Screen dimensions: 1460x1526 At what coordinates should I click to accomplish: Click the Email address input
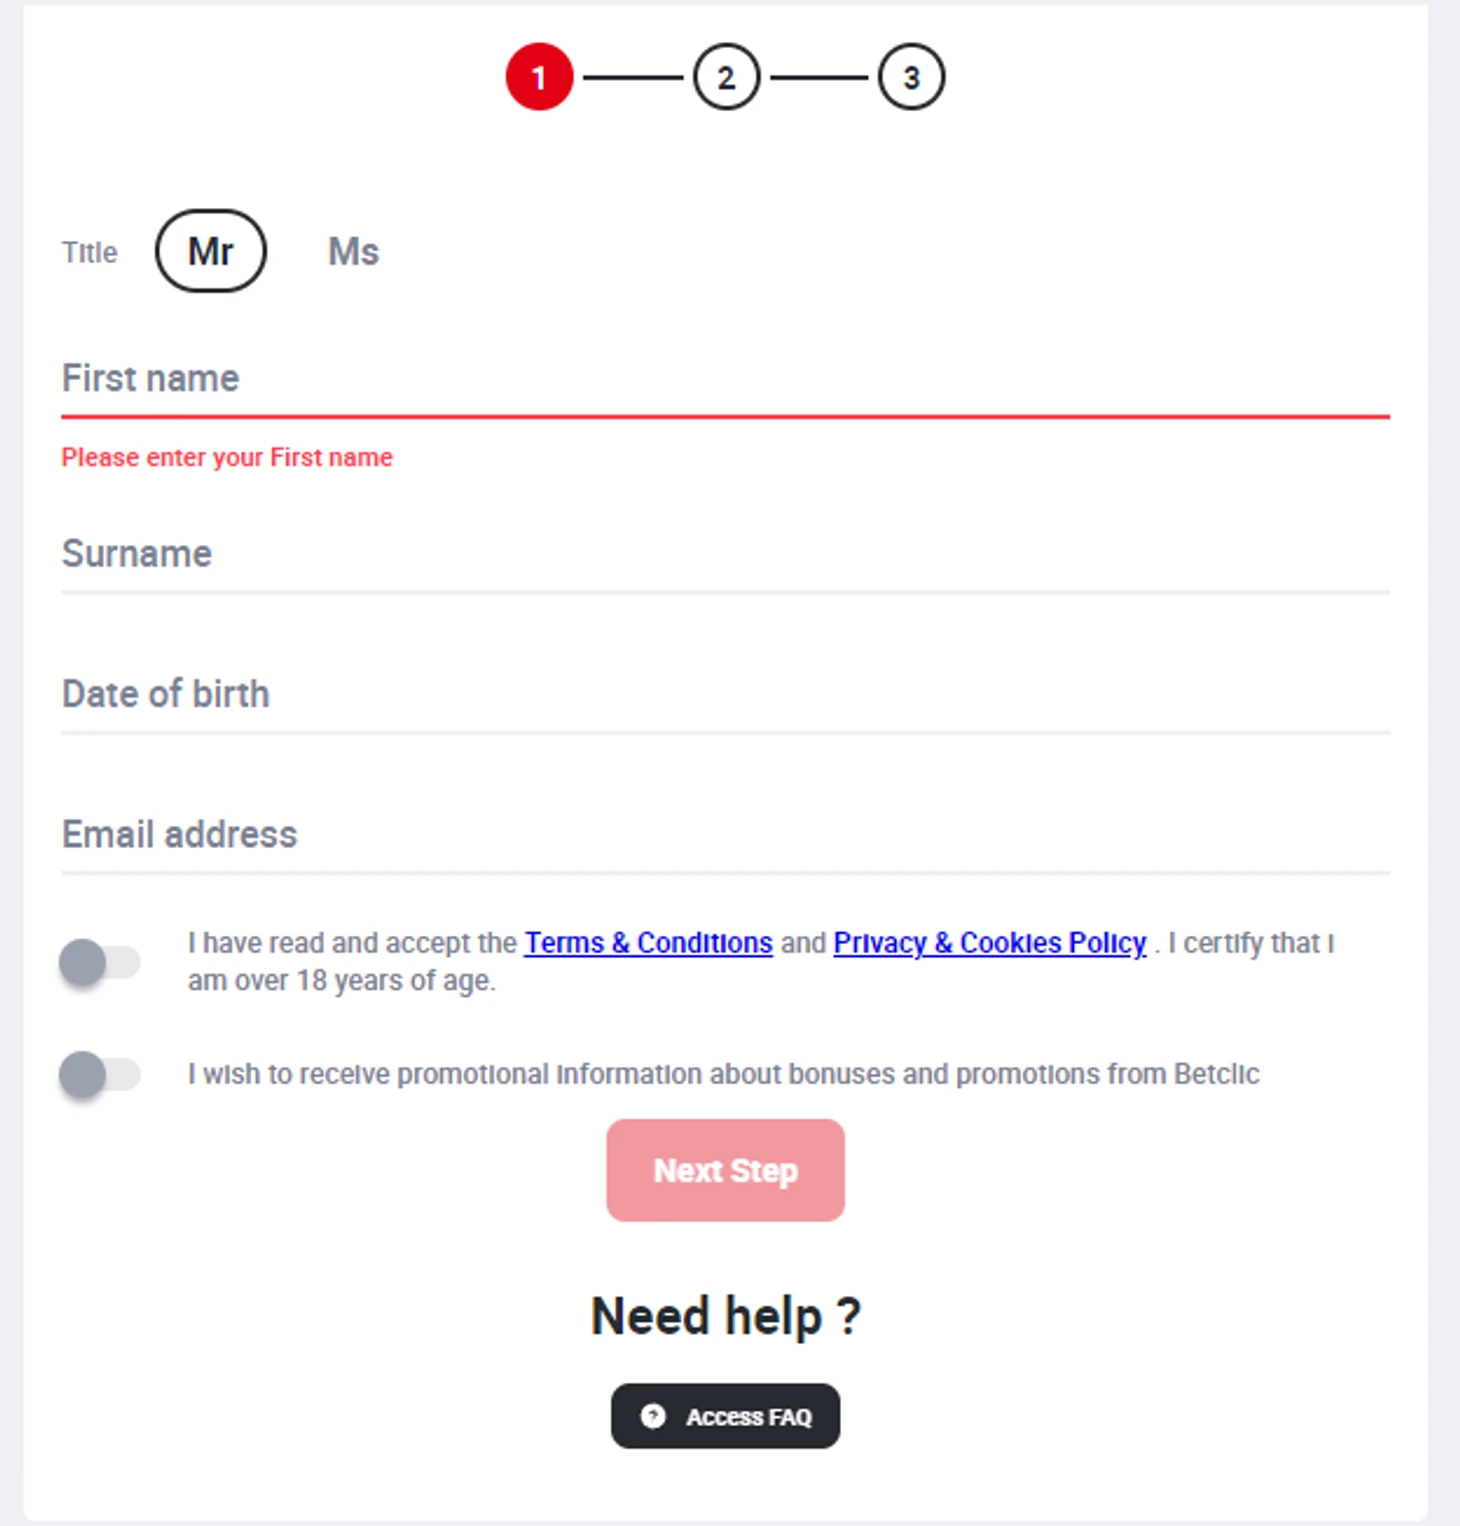pyautogui.click(x=725, y=836)
